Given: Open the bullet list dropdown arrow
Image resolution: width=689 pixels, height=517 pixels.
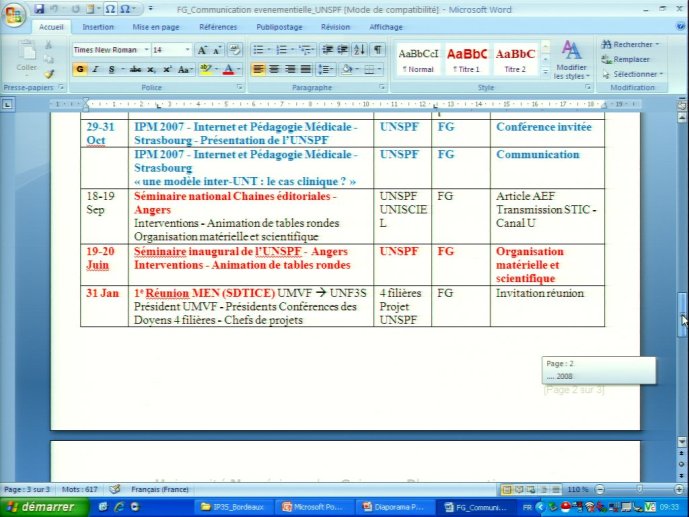Looking at the screenshot, I should 269,50.
